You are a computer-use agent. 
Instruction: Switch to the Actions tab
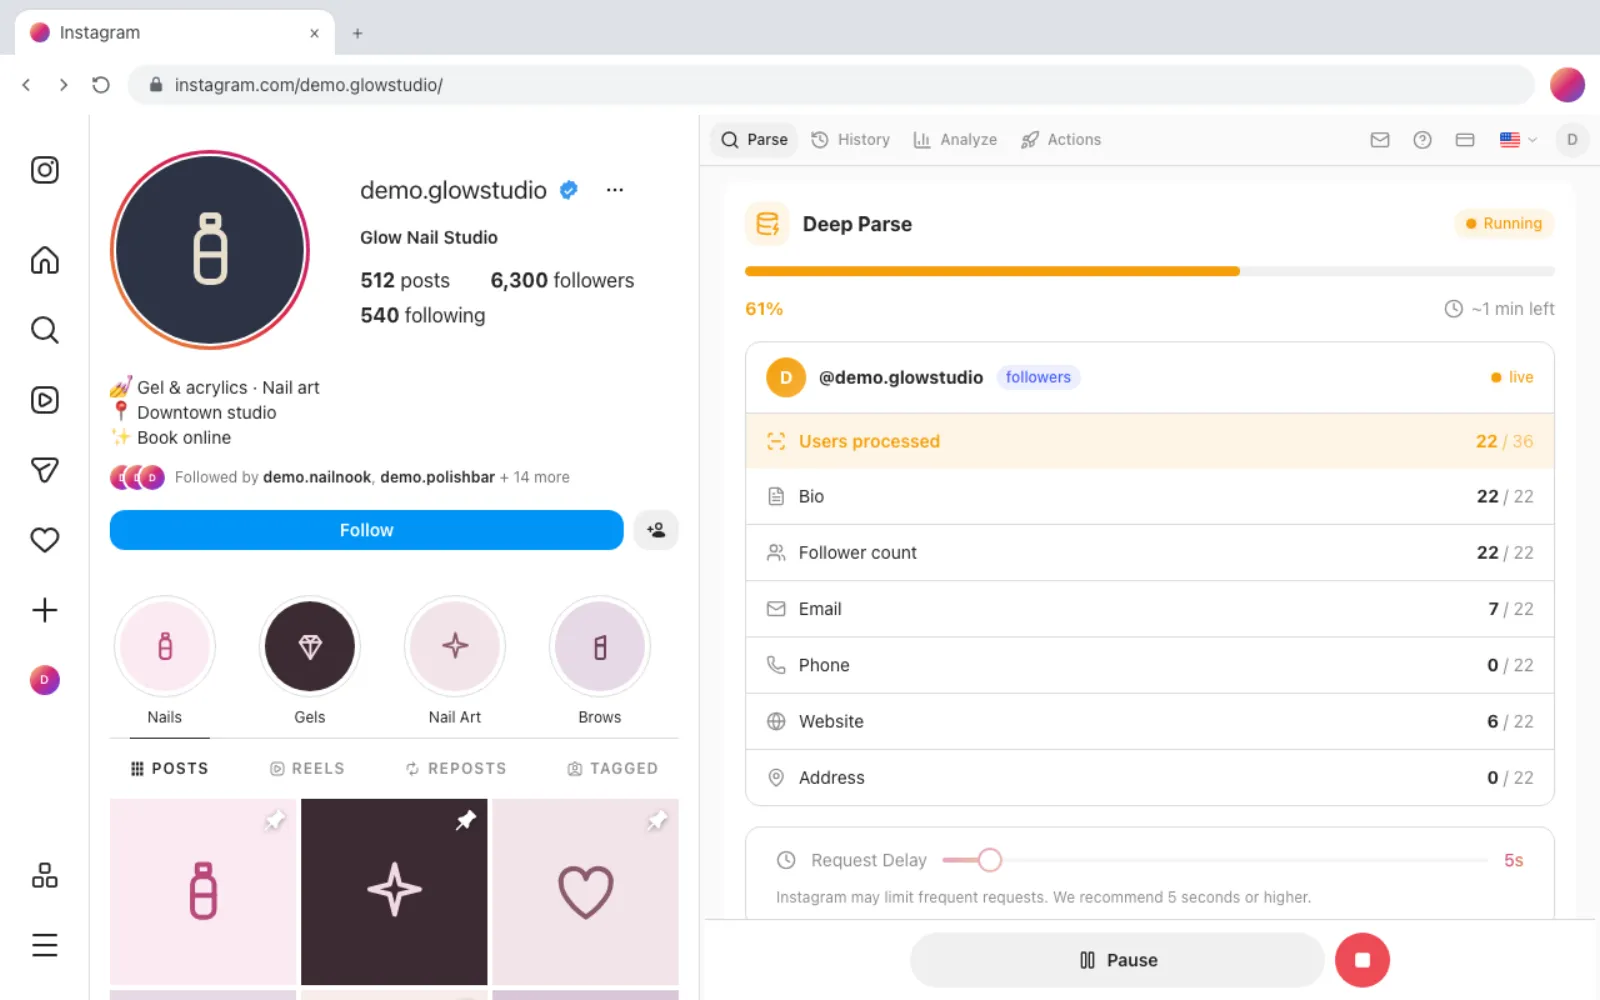1061,140
